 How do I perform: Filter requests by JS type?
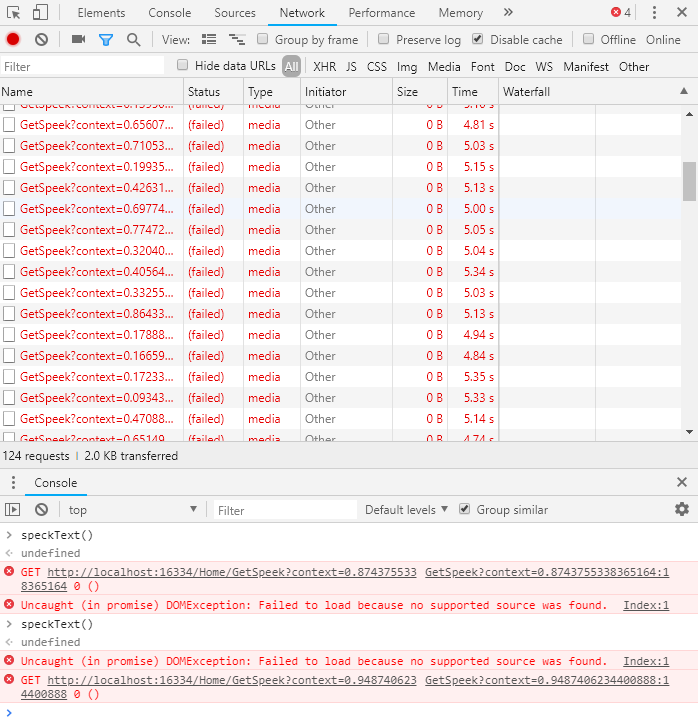[x=351, y=67]
